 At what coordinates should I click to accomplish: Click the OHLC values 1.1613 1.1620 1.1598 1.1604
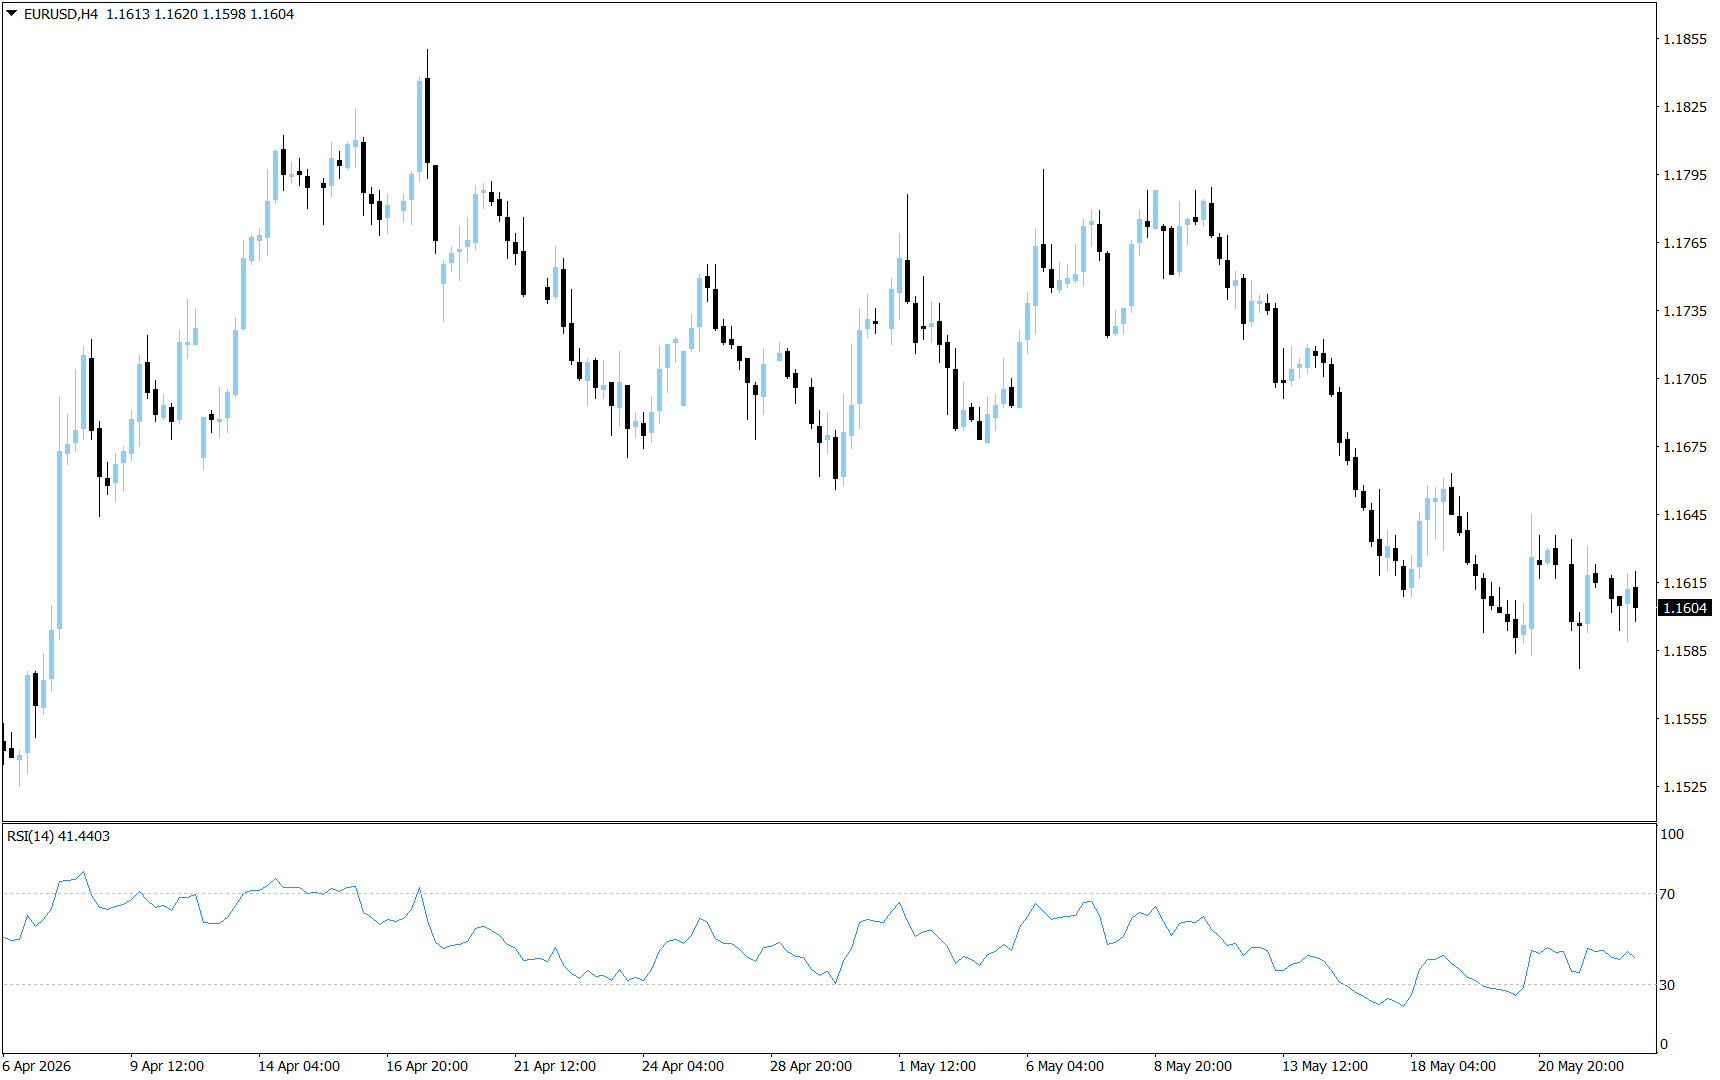[200, 14]
